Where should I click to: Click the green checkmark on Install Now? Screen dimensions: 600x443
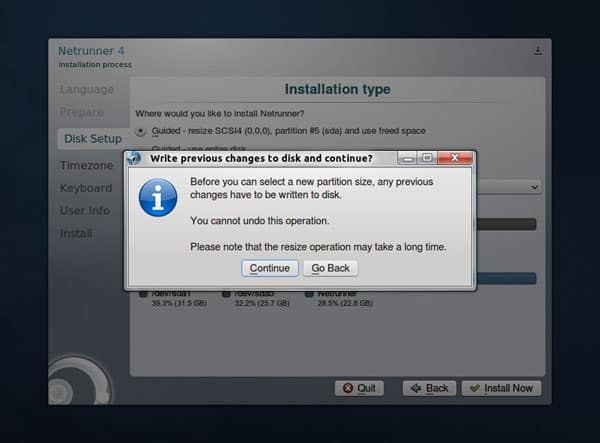pos(475,388)
